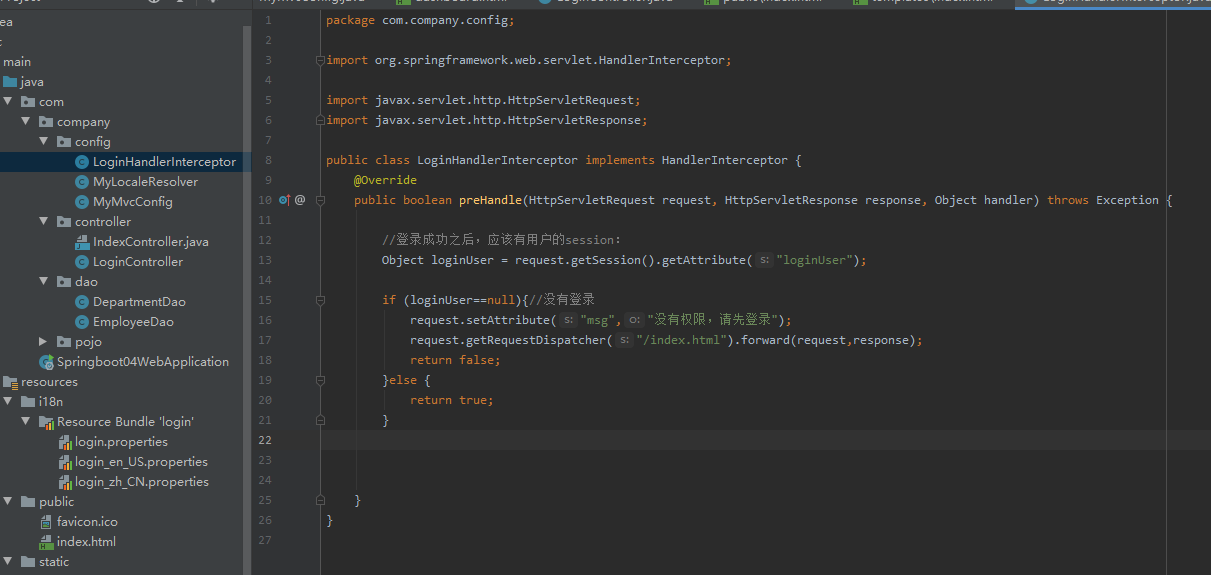Fold the else block at line 19

point(320,380)
